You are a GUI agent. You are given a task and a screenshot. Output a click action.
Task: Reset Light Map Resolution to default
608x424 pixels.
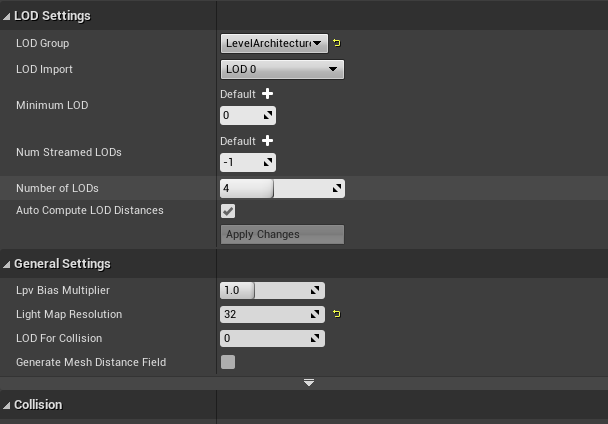click(337, 314)
